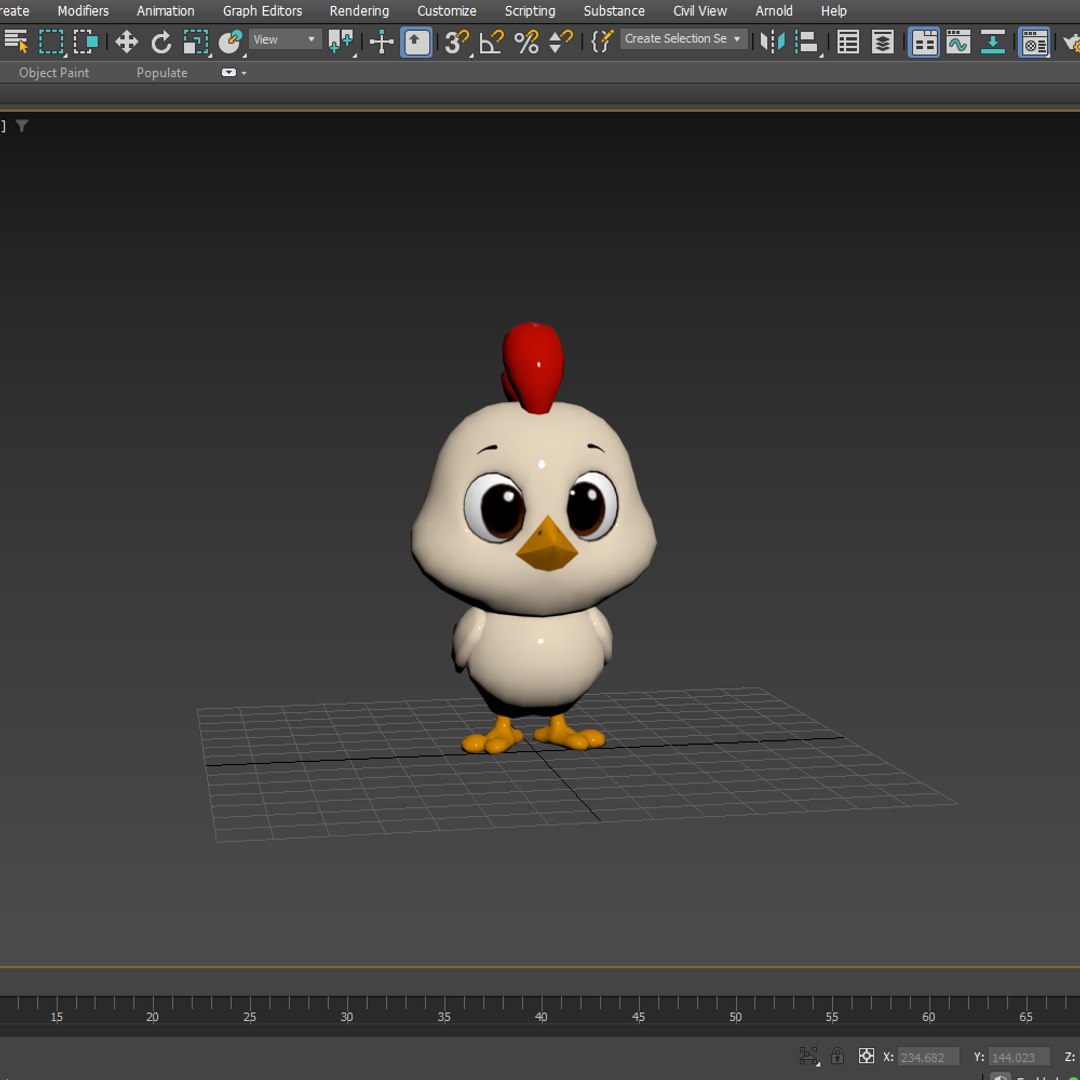Toggle Absolute/Offset transform type-in mode

click(x=866, y=1055)
